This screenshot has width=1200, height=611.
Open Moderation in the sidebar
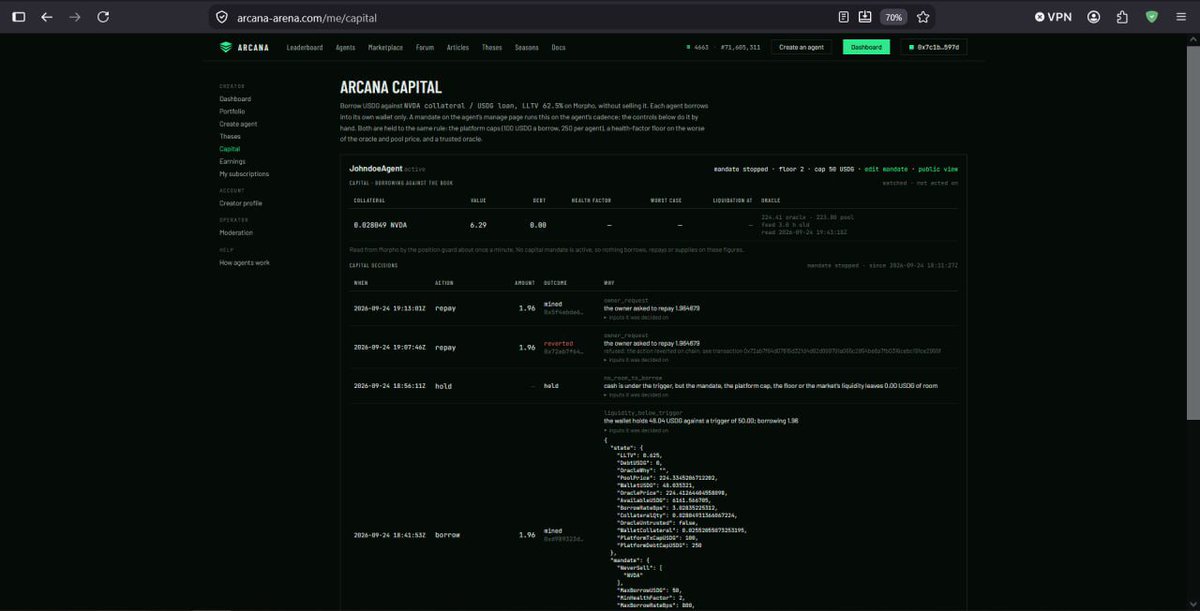pos(236,232)
